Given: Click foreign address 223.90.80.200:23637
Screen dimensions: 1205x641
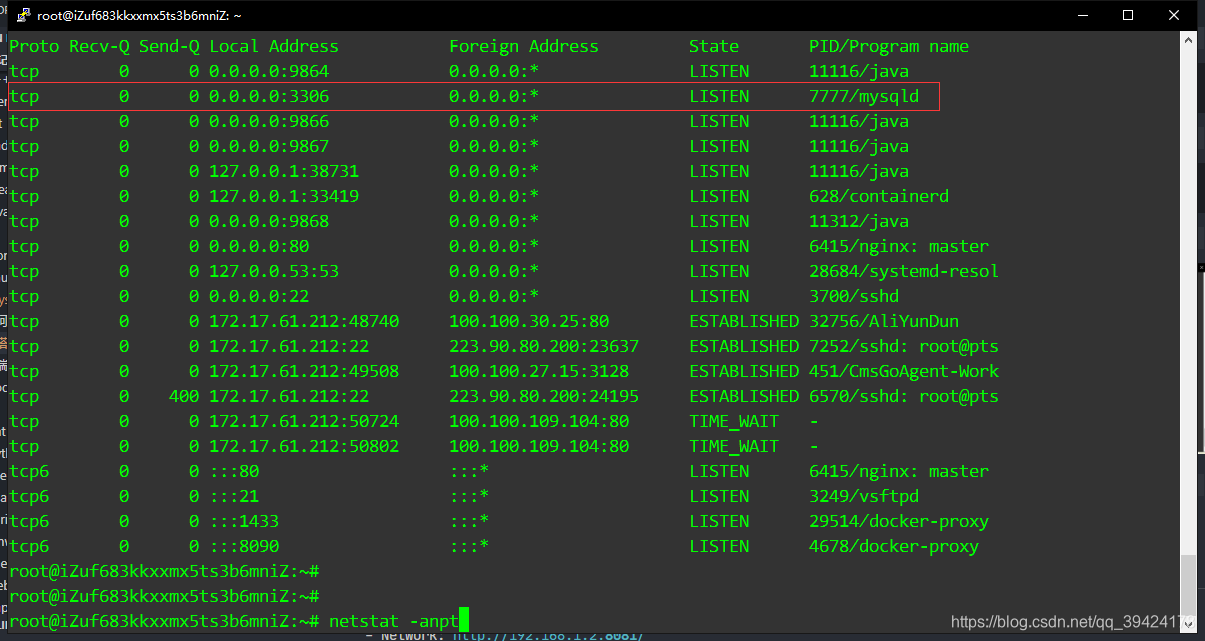Looking at the screenshot, I should pyautogui.click(x=544, y=346).
